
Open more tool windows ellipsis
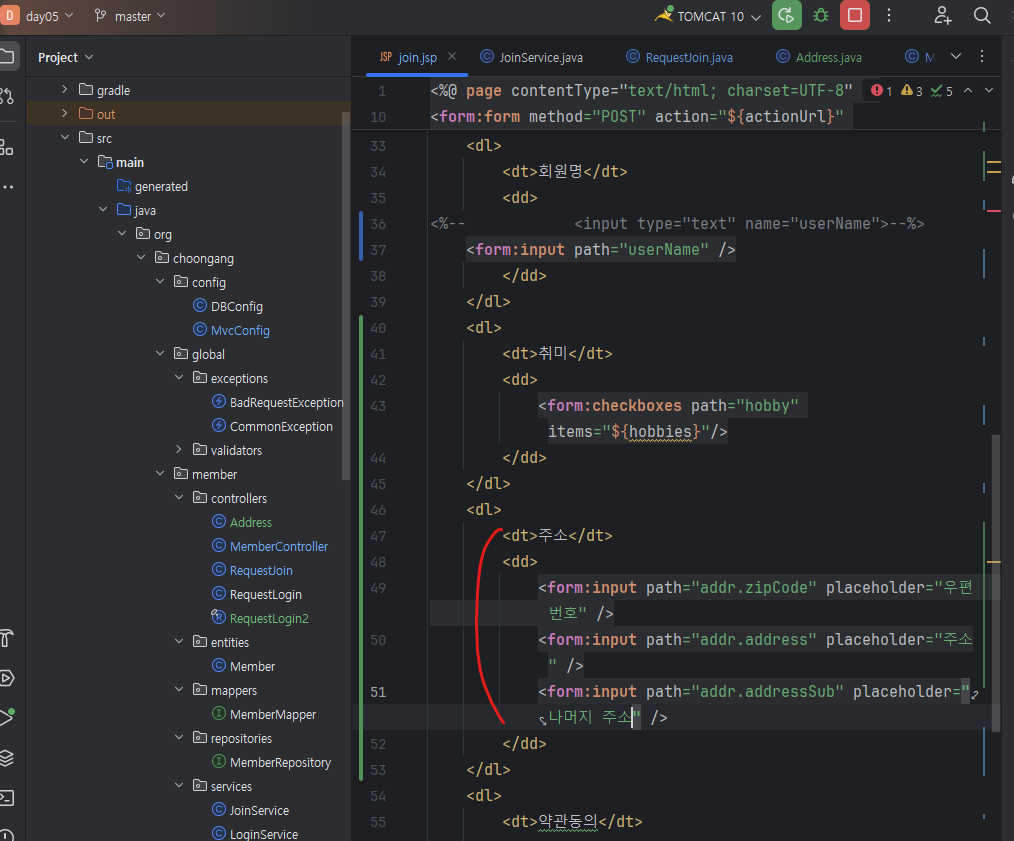[8, 187]
